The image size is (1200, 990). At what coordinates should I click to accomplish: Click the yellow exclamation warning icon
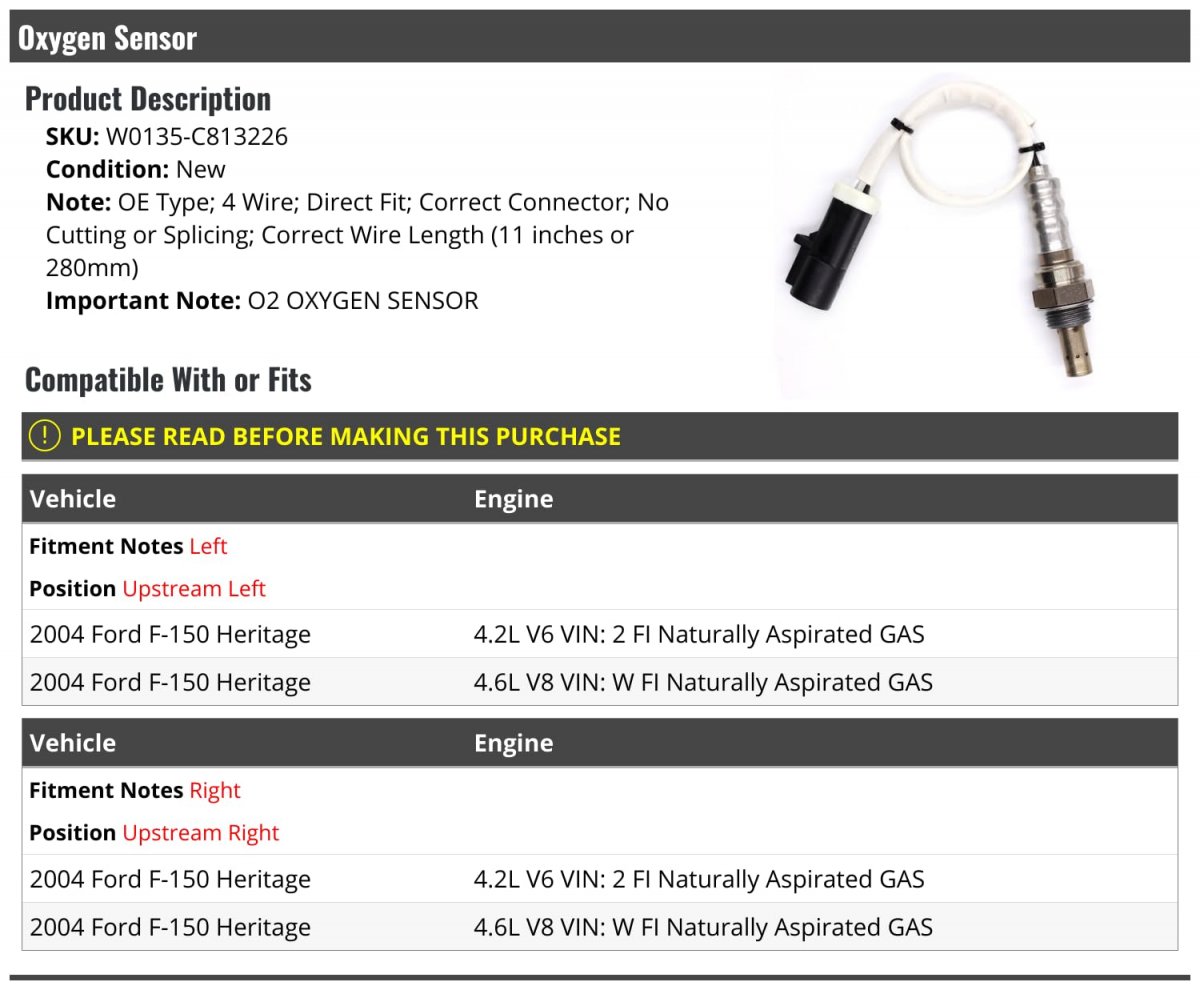[x=44, y=436]
